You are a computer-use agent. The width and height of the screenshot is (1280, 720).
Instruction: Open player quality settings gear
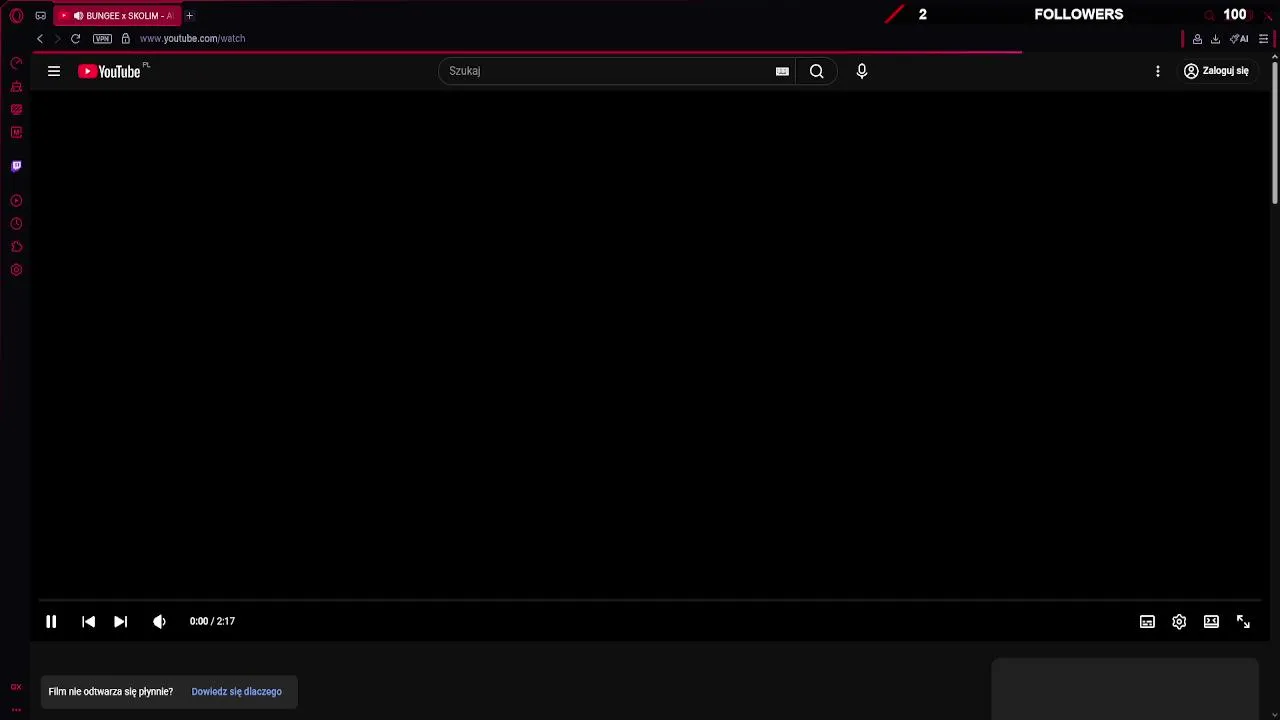(1179, 621)
